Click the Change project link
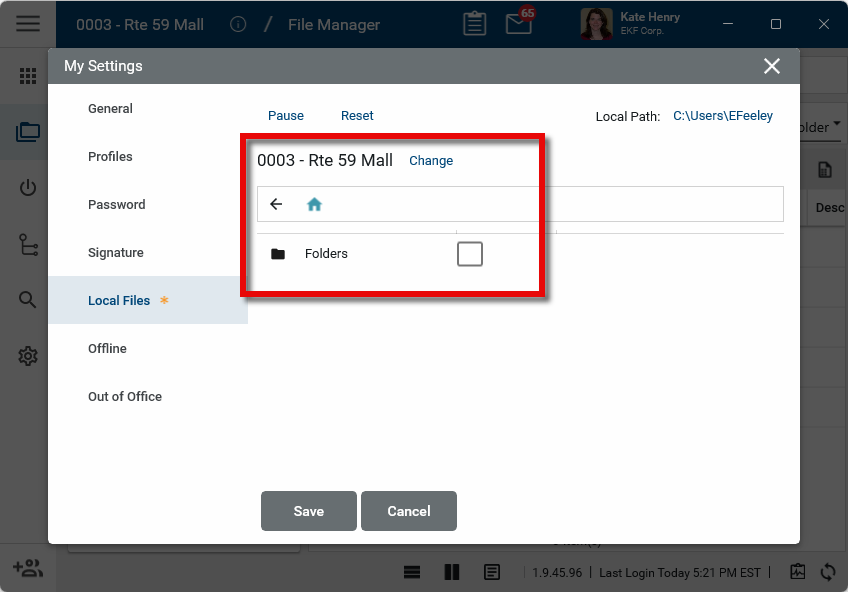Viewport: 848px width, 592px height. click(x=431, y=160)
